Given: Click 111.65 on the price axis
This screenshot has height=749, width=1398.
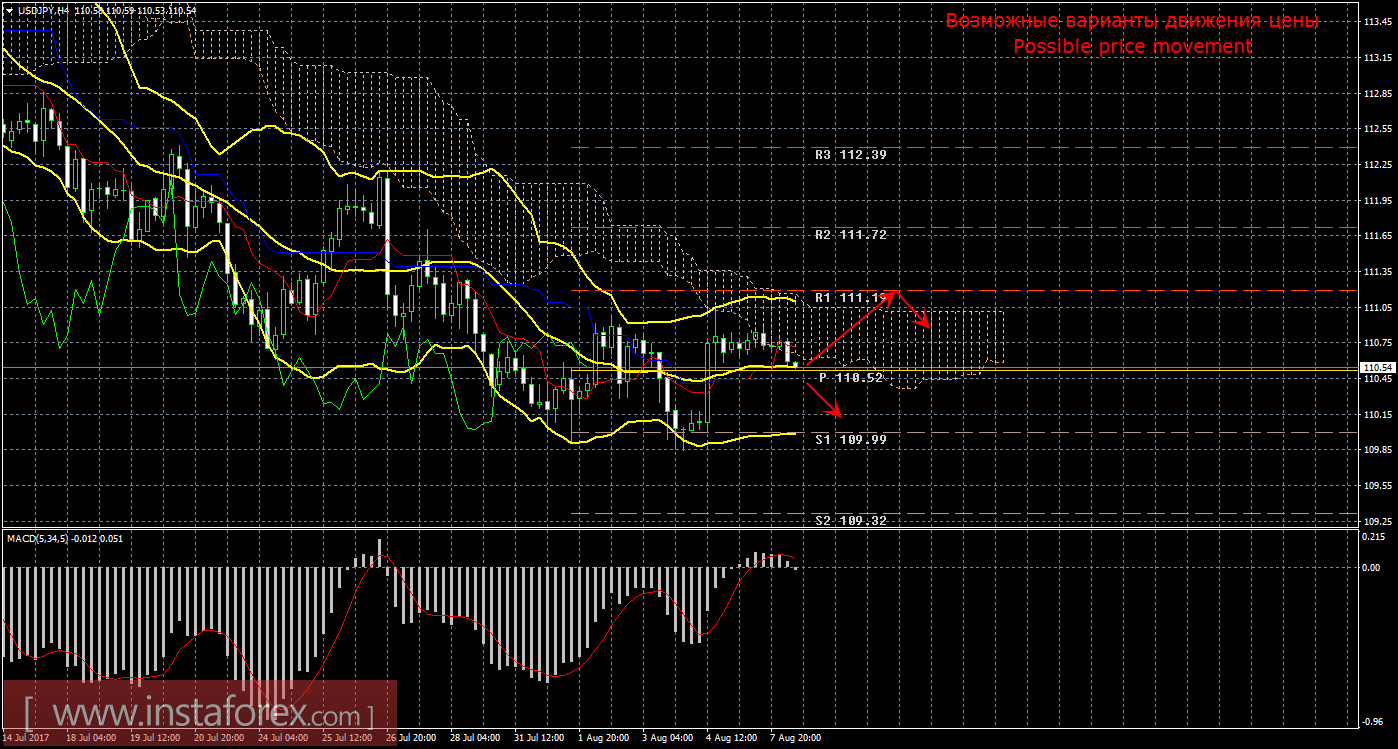Looking at the screenshot, I should pyautogui.click(x=1377, y=236).
